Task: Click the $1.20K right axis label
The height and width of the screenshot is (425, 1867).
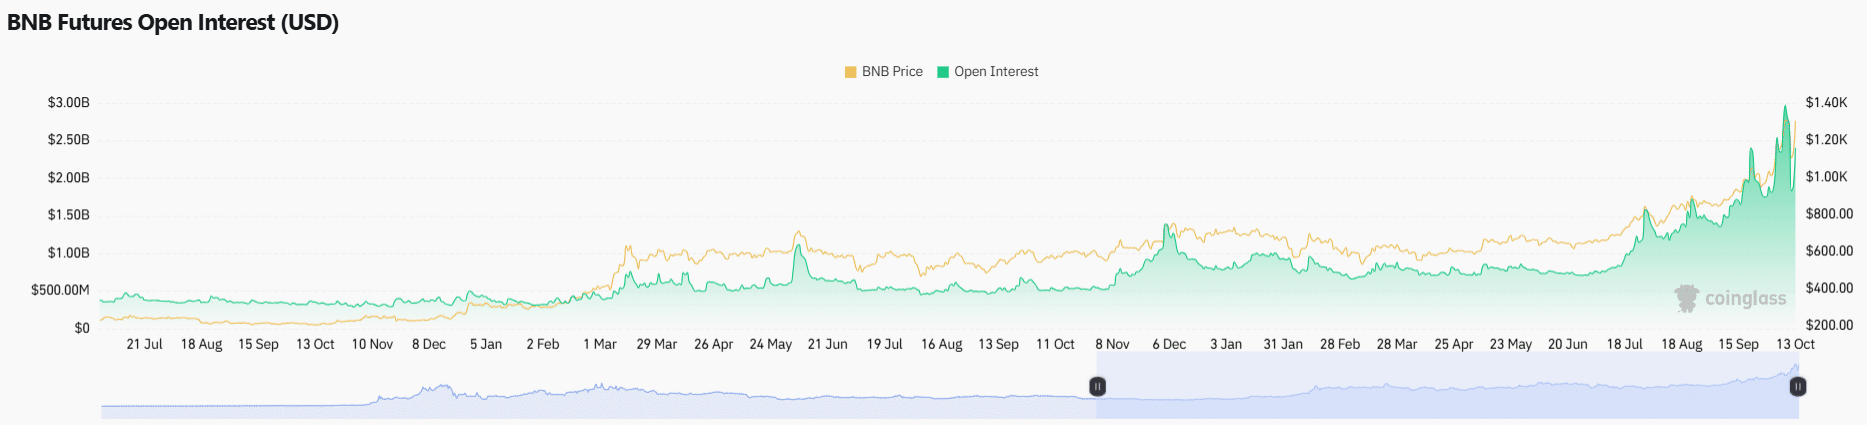Action: 1826,140
